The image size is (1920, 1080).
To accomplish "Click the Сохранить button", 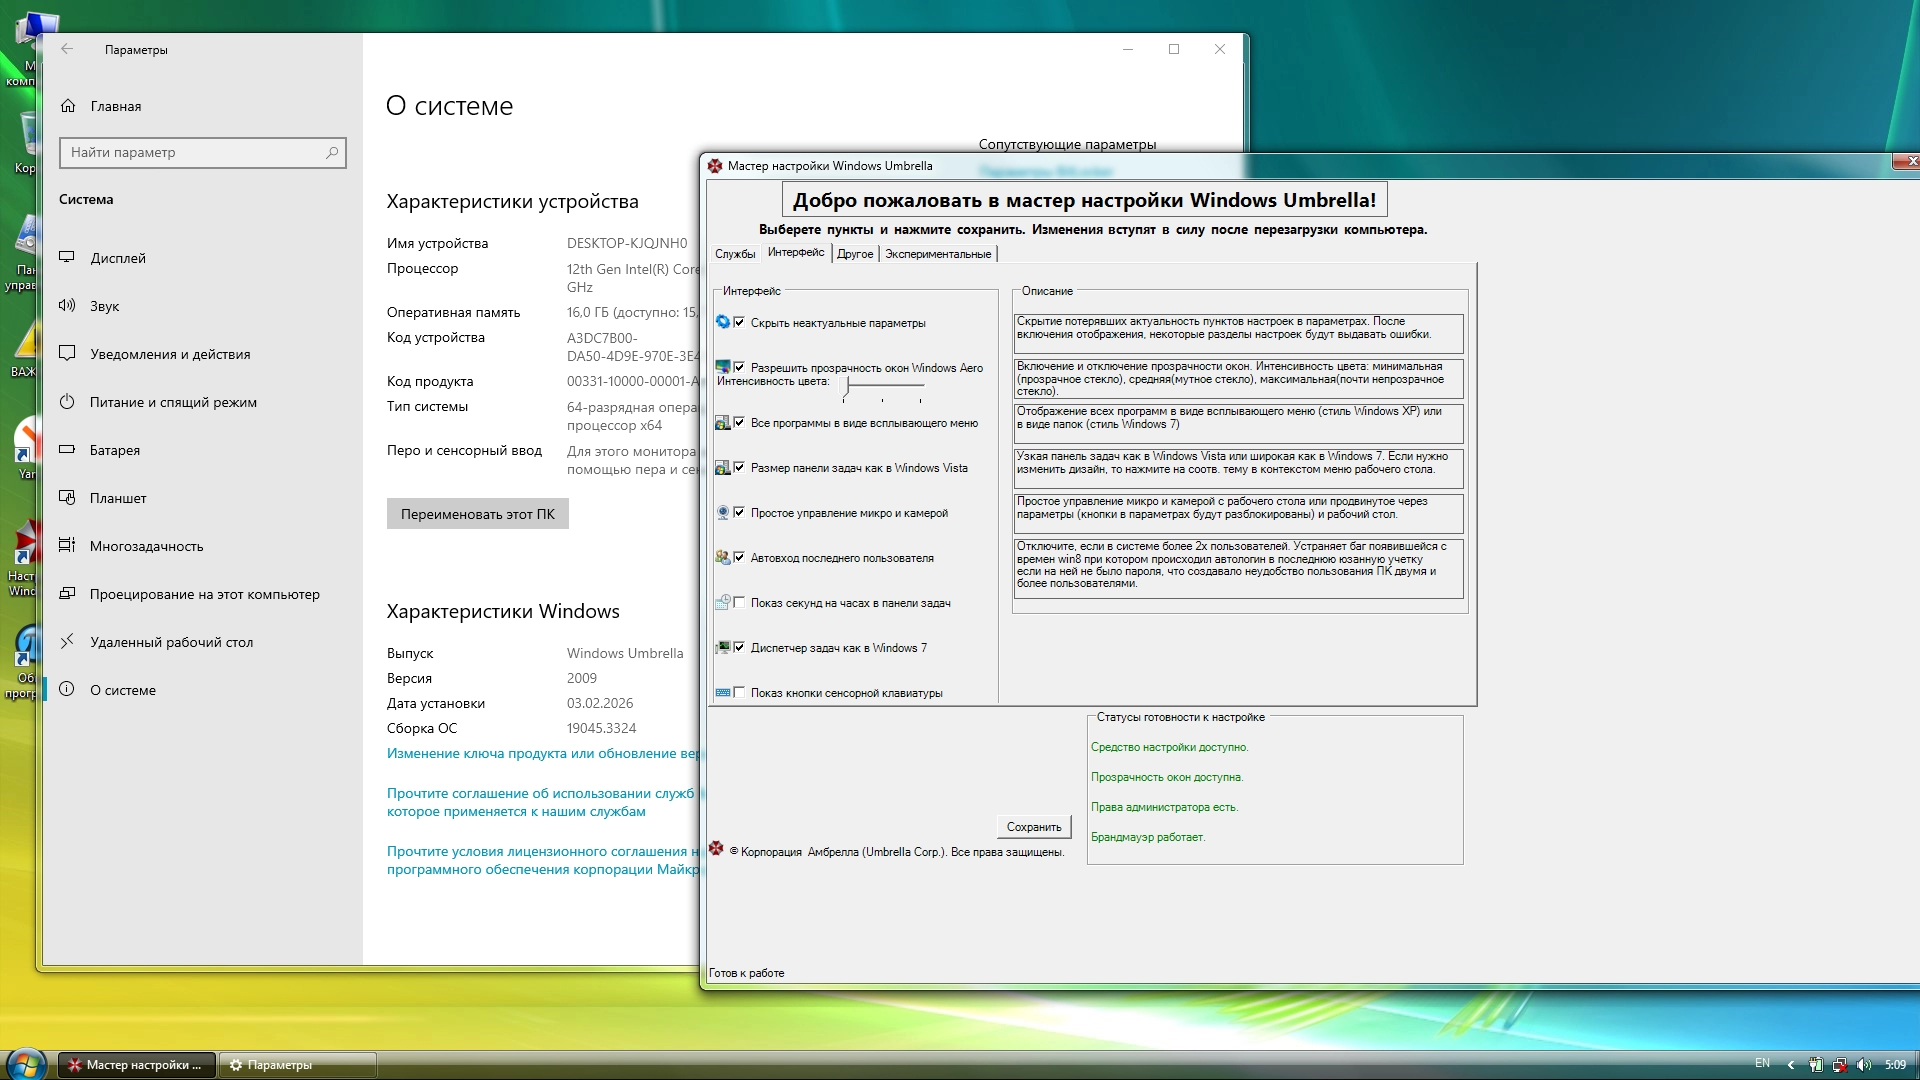I will pyautogui.click(x=1033, y=827).
